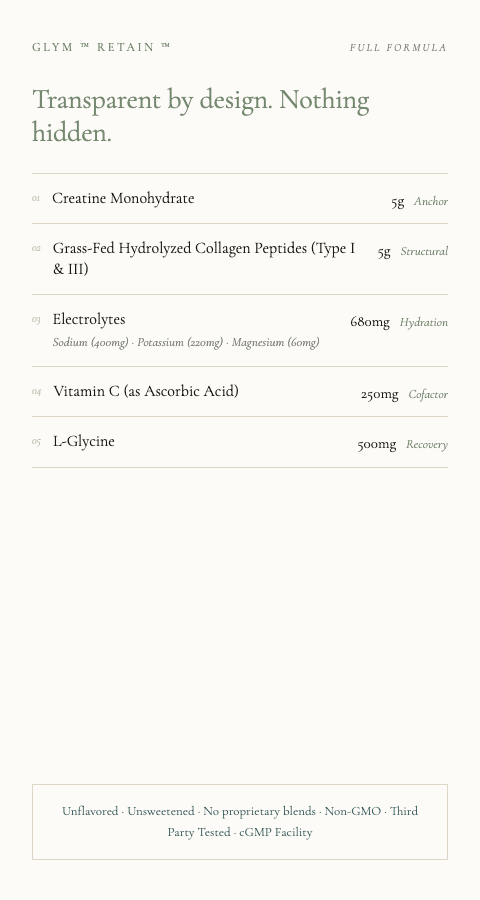
Task: Select the Electrolytes ingredient name
Action: click(x=89, y=319)
